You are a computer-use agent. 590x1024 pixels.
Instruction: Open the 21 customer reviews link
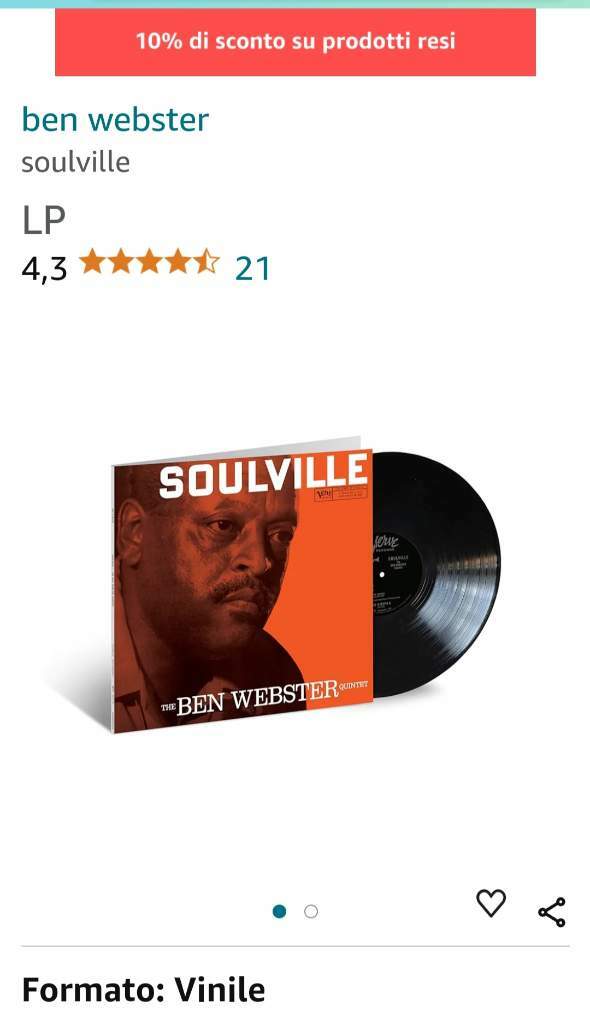pos(252,268)
